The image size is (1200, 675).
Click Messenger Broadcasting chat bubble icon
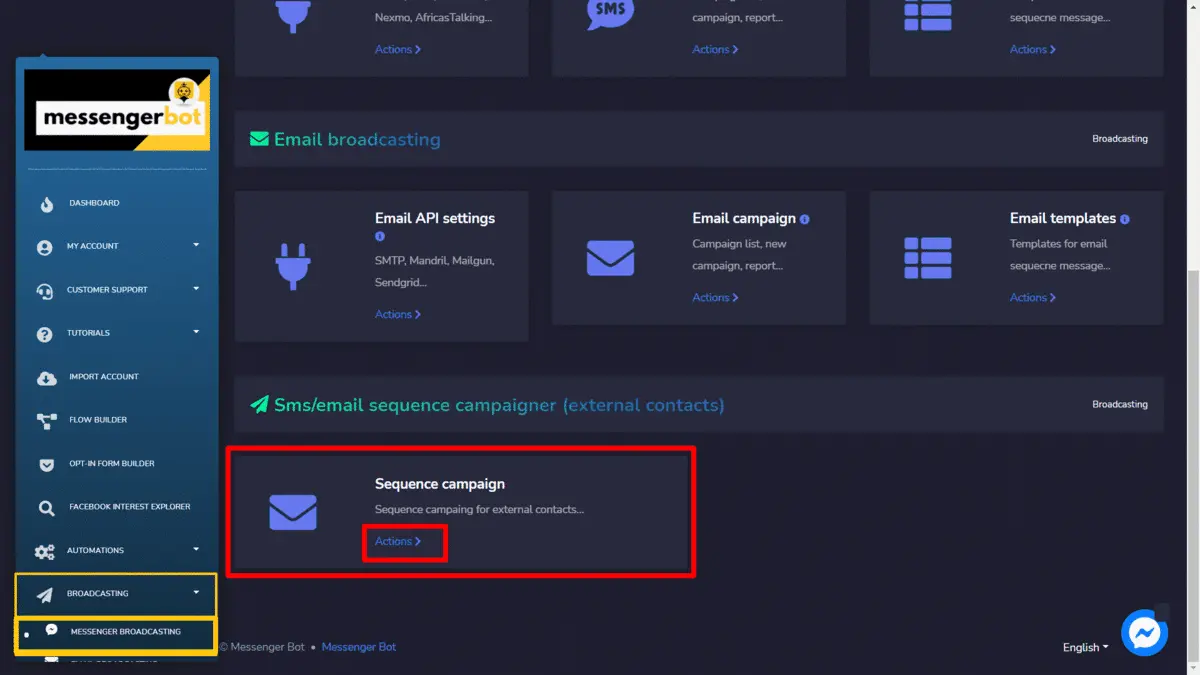click(x=52, y=630)
